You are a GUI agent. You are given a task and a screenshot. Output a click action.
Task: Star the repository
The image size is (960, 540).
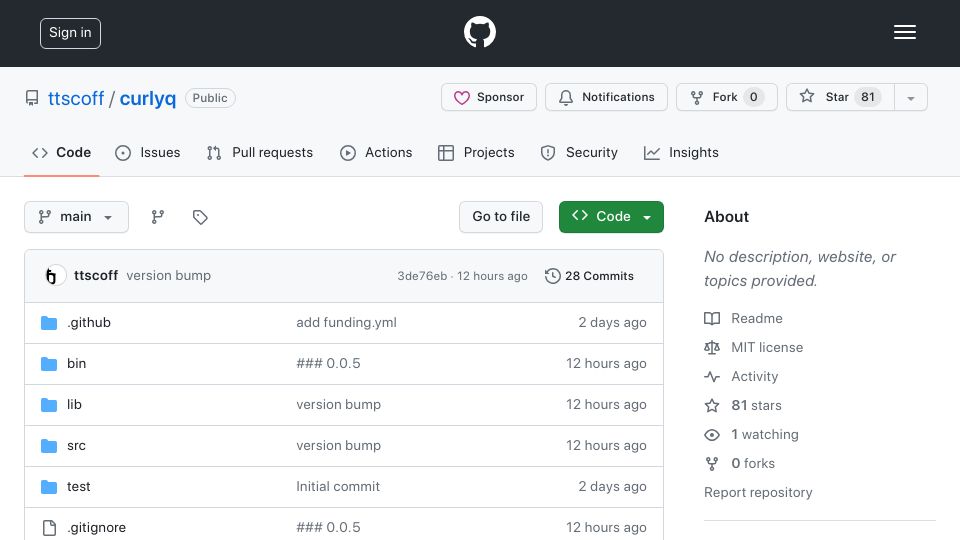point(840,97)
